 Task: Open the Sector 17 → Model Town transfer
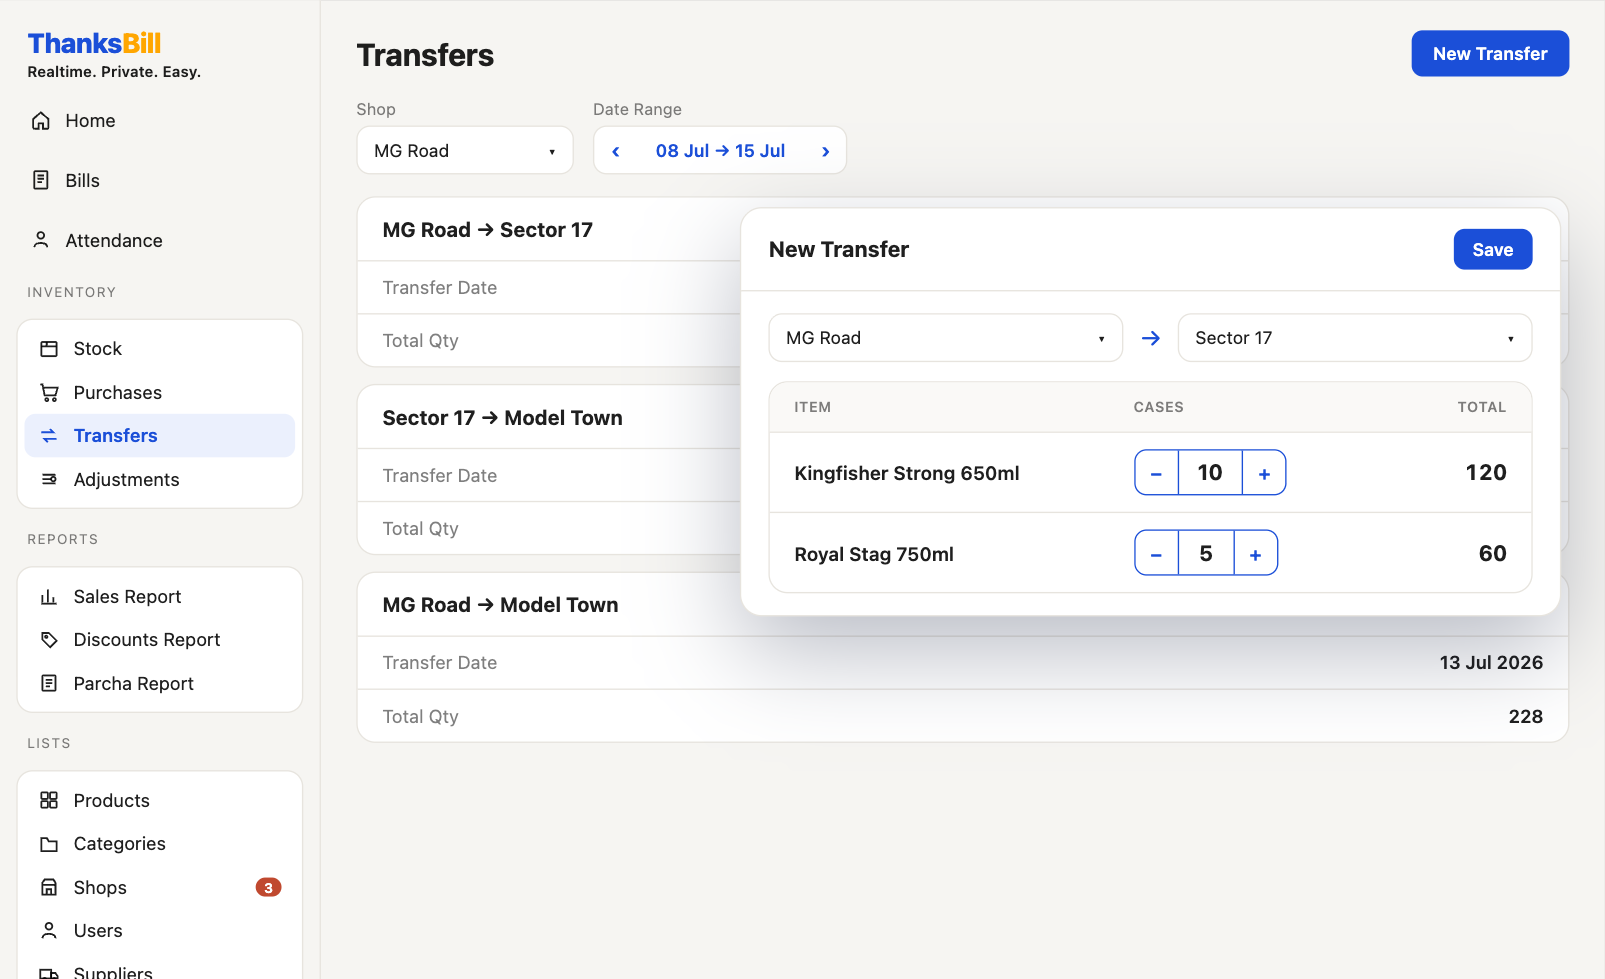(502, 418)
